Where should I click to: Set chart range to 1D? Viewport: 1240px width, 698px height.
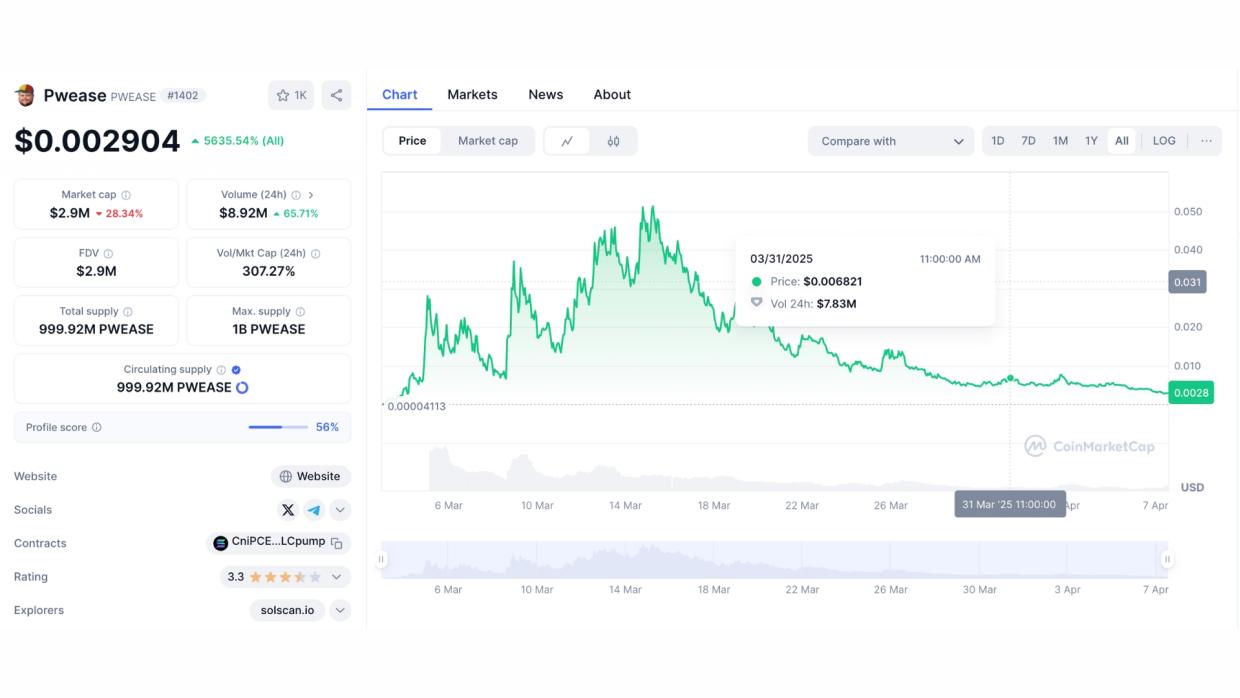tap(998, 141)
